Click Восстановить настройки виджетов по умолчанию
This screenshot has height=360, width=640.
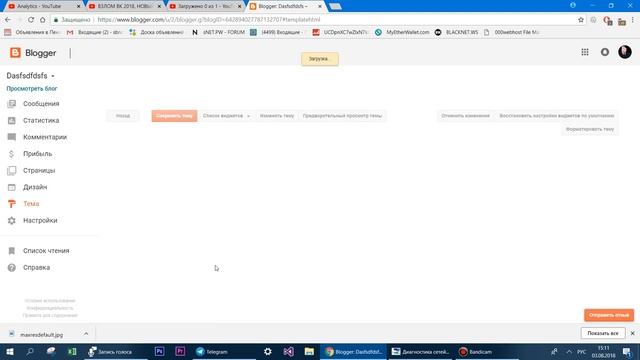click(557, 116)
